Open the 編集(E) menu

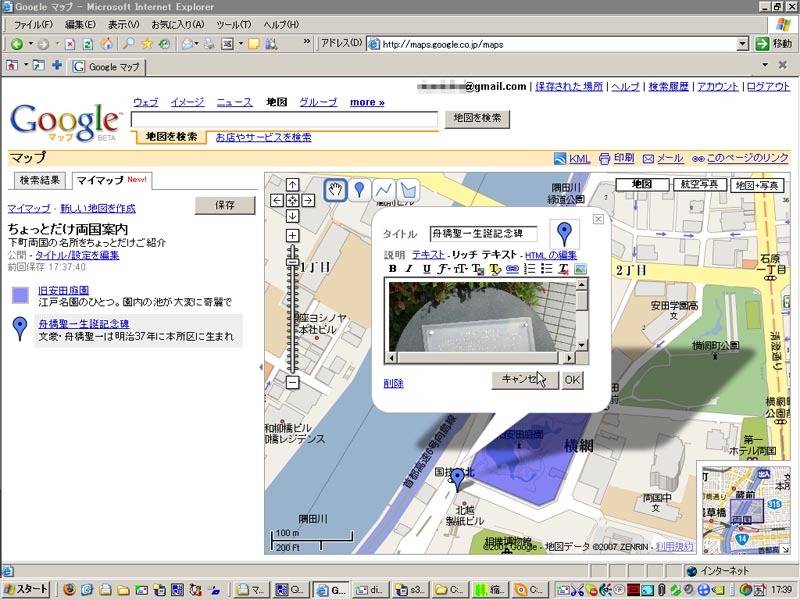coord(80,24)
